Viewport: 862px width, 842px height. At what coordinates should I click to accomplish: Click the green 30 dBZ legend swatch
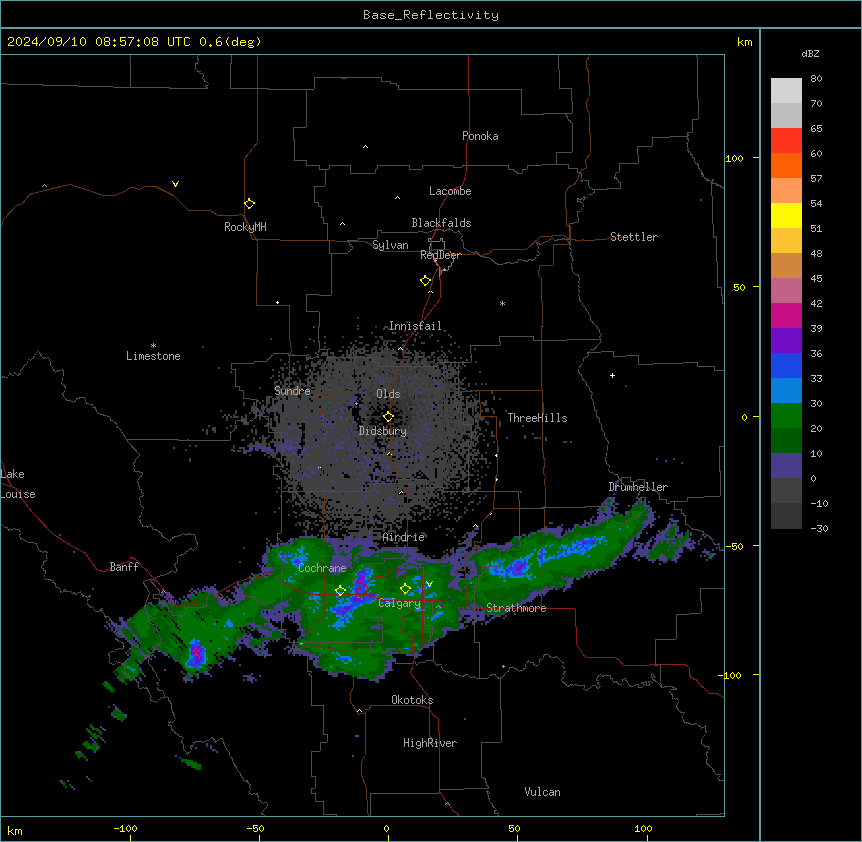tap(786, 416)
